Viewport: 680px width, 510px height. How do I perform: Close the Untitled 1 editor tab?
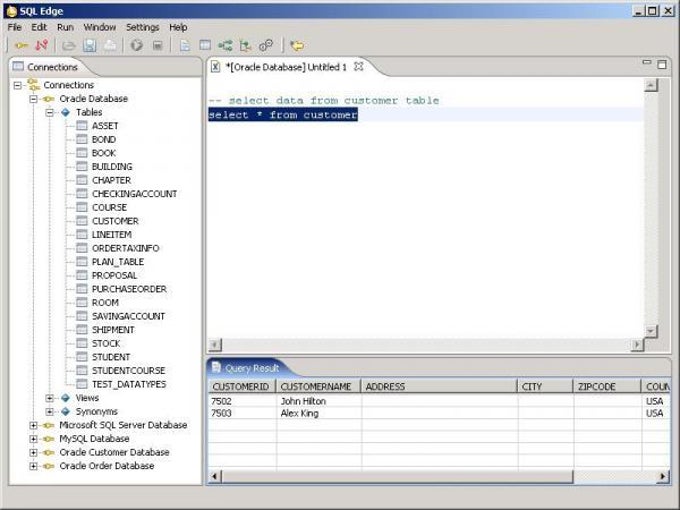[358, 67]
